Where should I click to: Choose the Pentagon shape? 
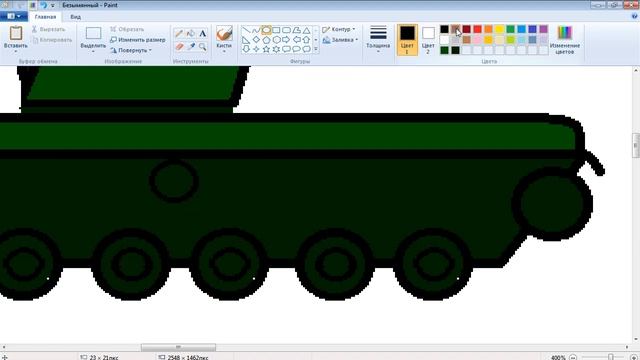point(266,40)
